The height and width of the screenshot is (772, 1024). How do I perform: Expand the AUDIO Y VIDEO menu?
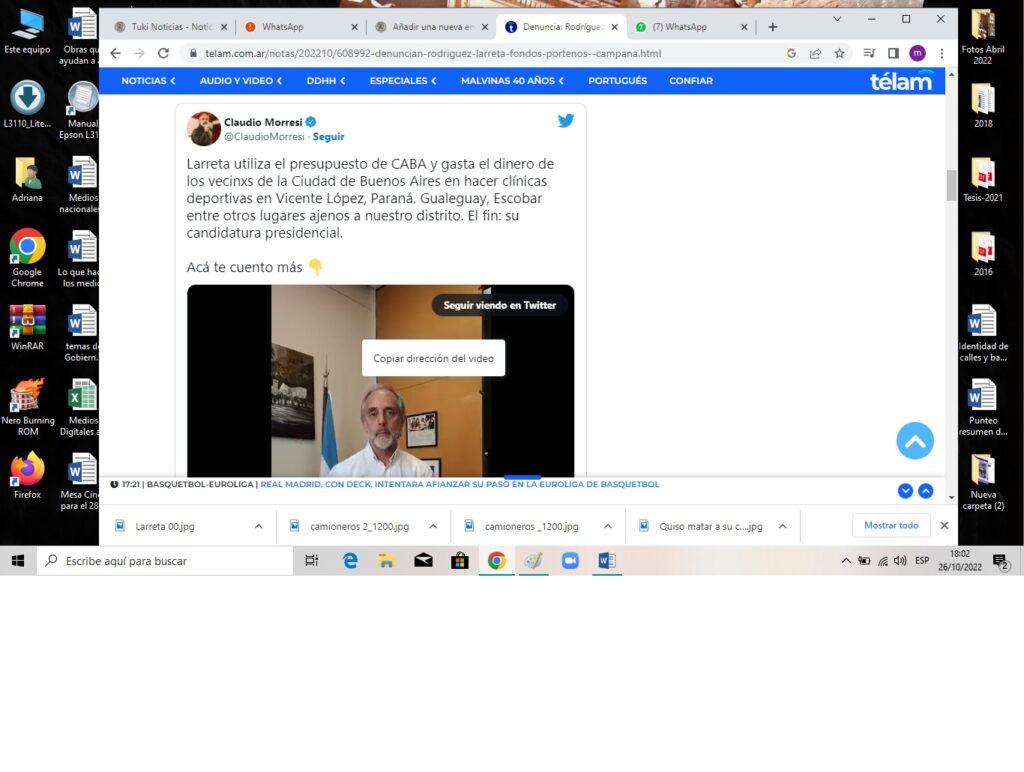240,81
